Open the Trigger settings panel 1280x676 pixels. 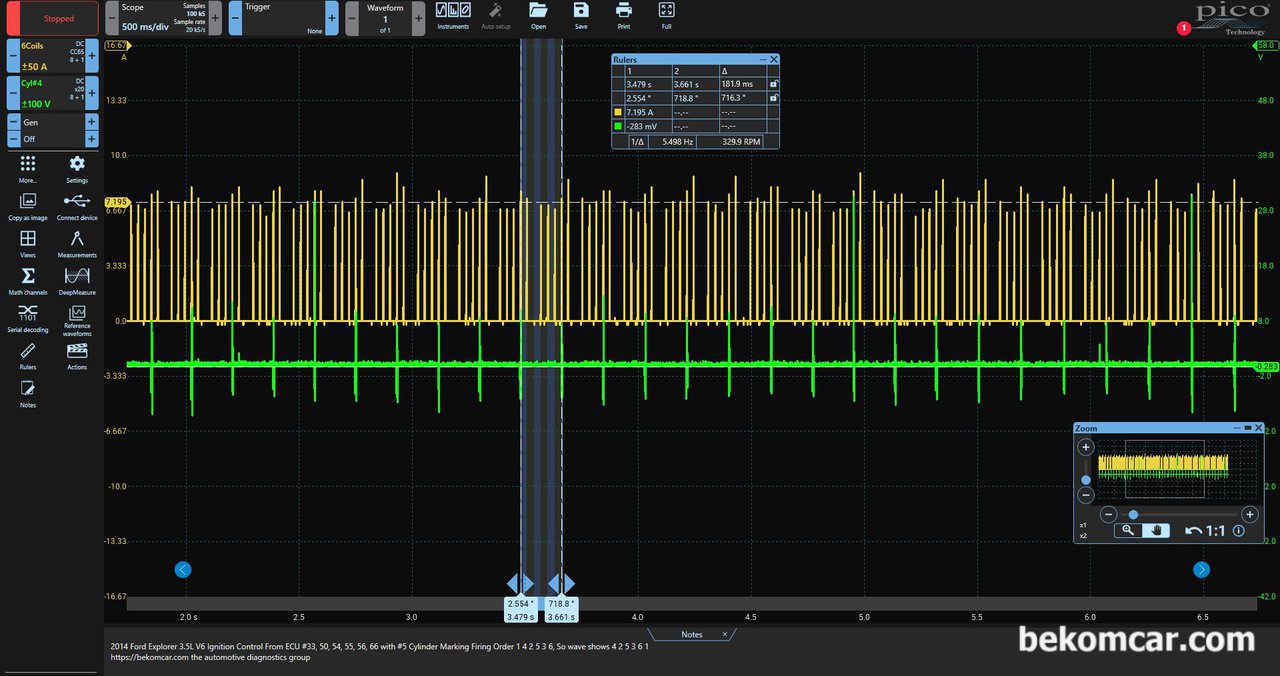[x=284, y=18]
